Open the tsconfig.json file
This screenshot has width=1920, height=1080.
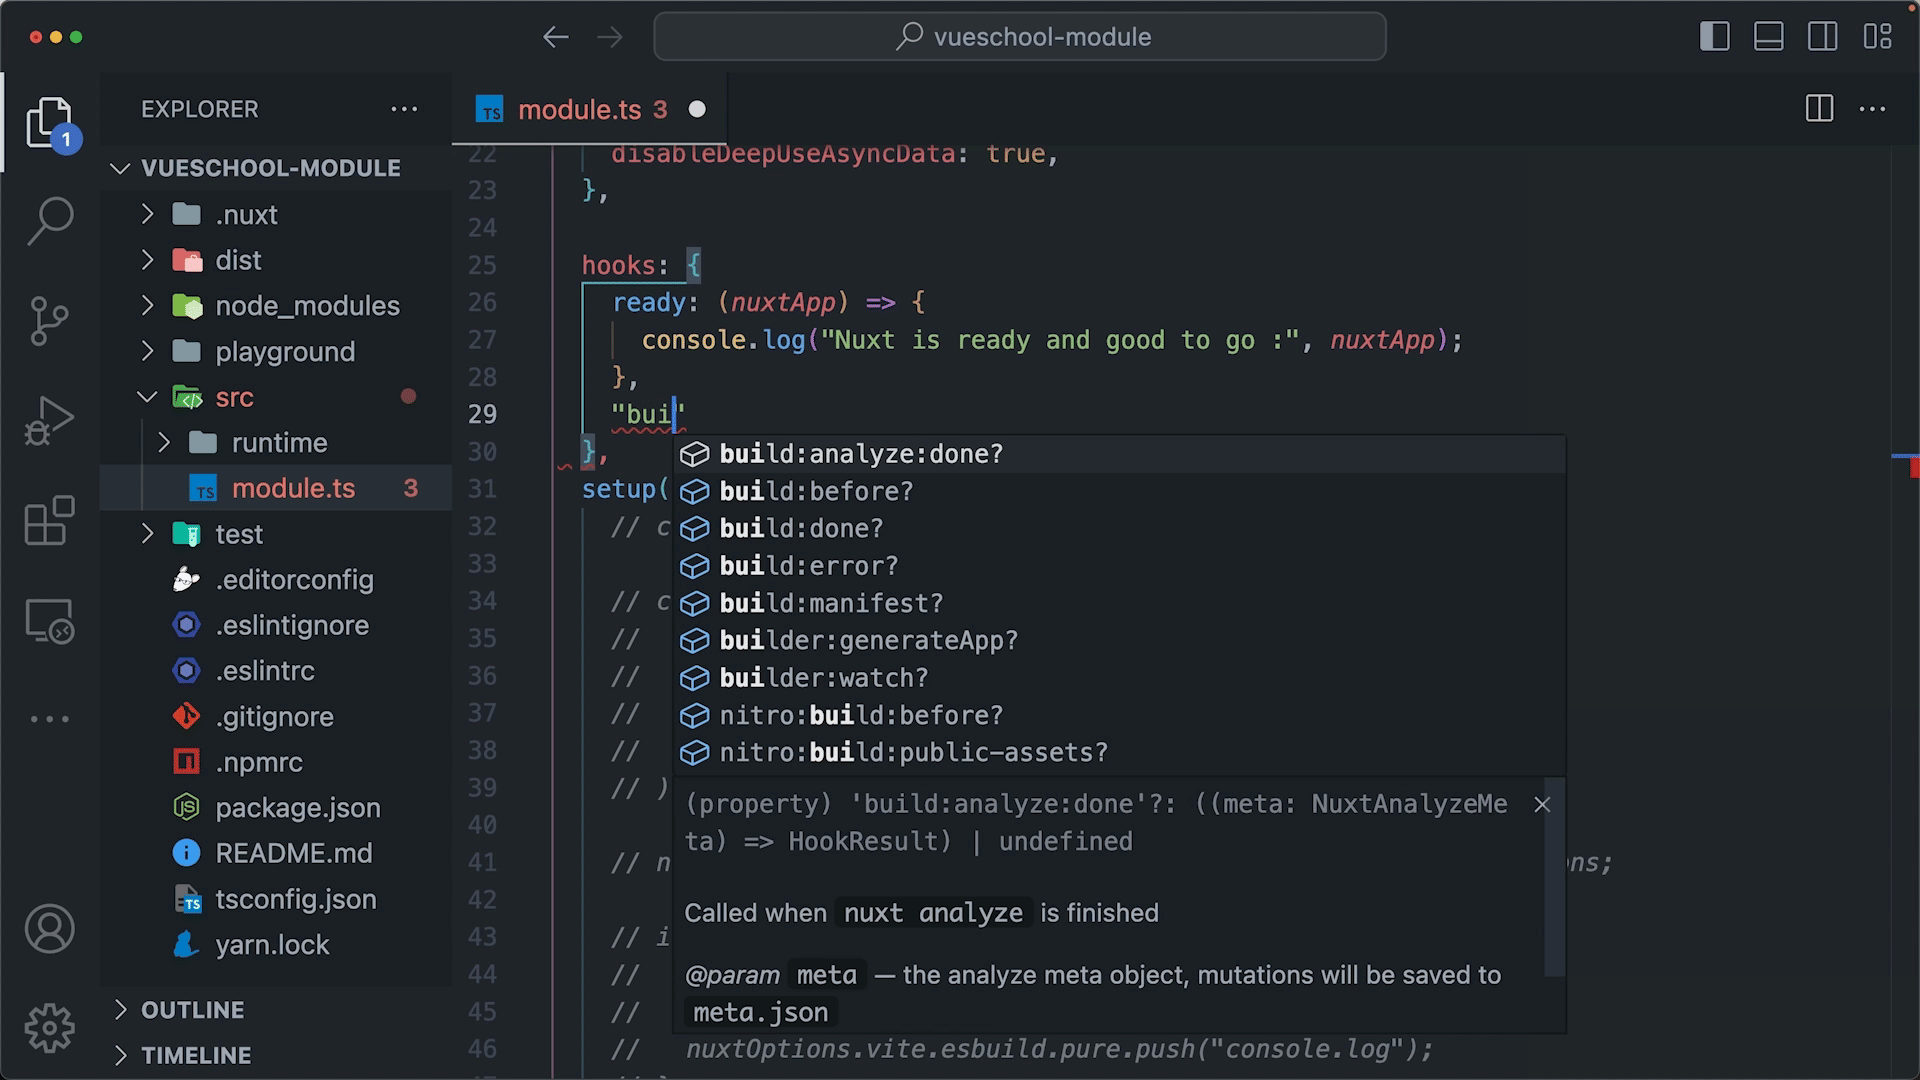pyautogui.click(x=276, y=899)
